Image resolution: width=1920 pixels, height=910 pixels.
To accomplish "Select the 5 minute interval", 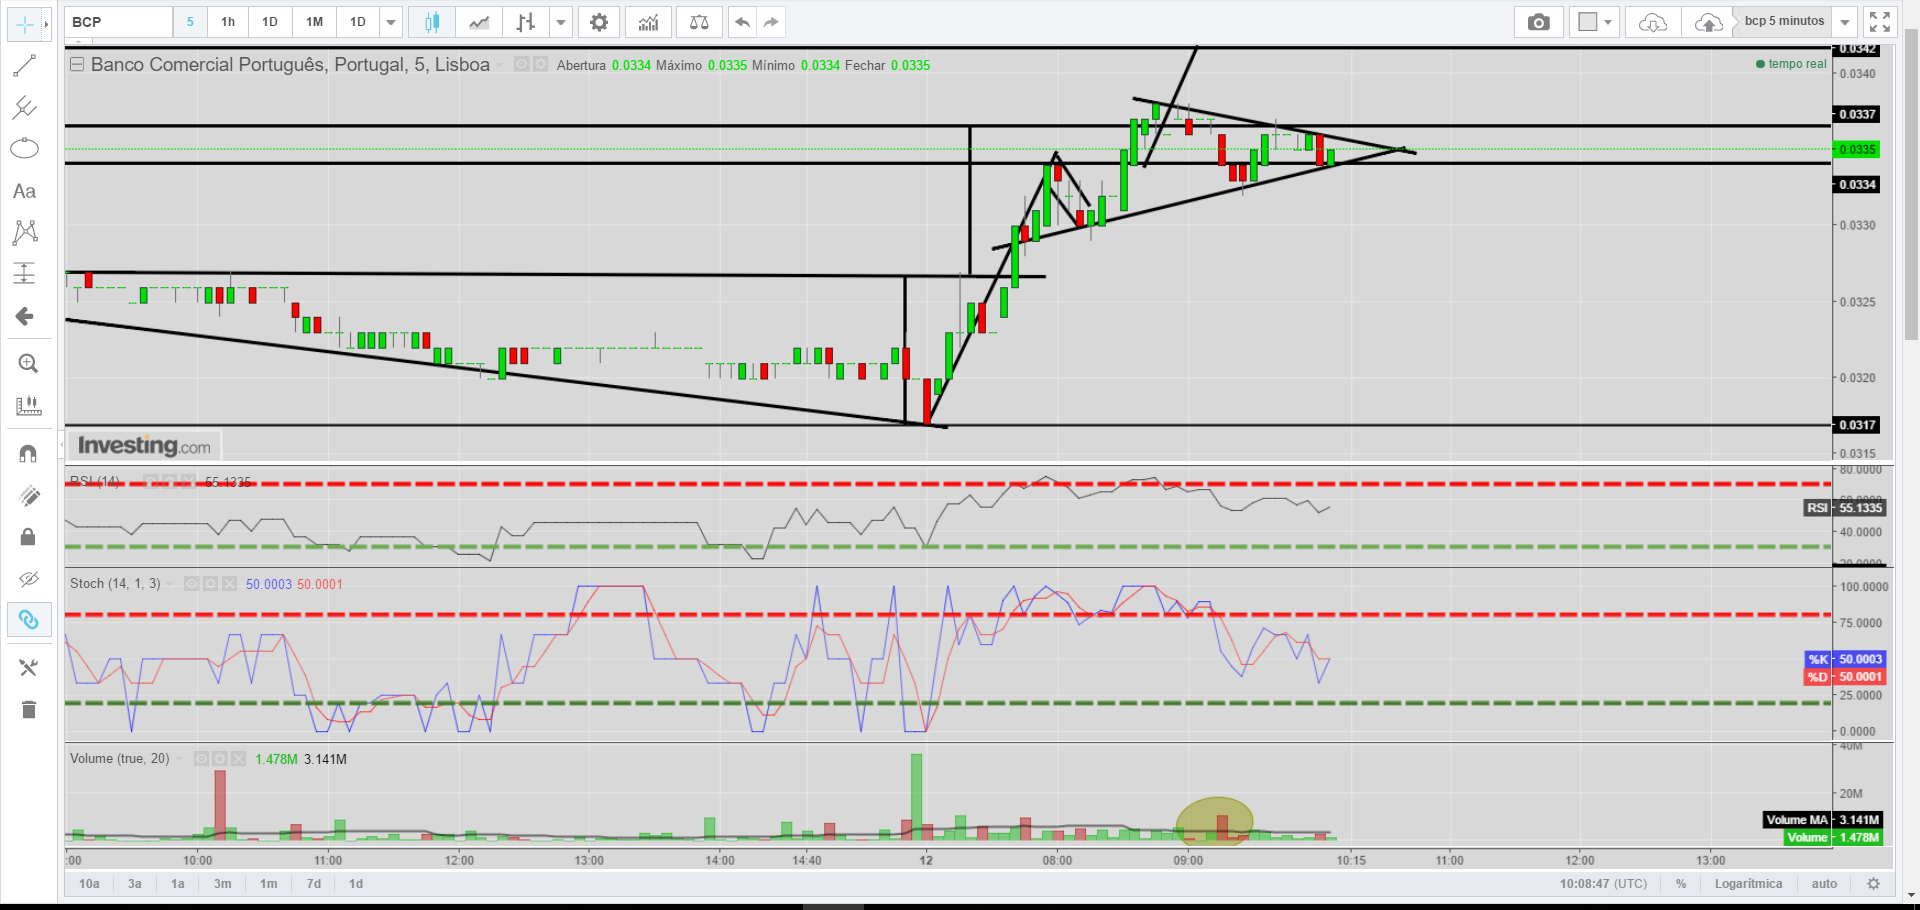I will point(190,22).
